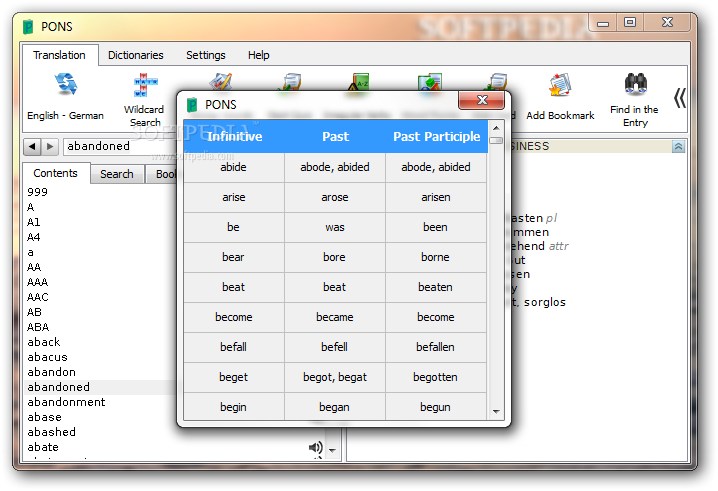Switch to the Contents tab
Screen dimensions: 718x491
point(55,173)
